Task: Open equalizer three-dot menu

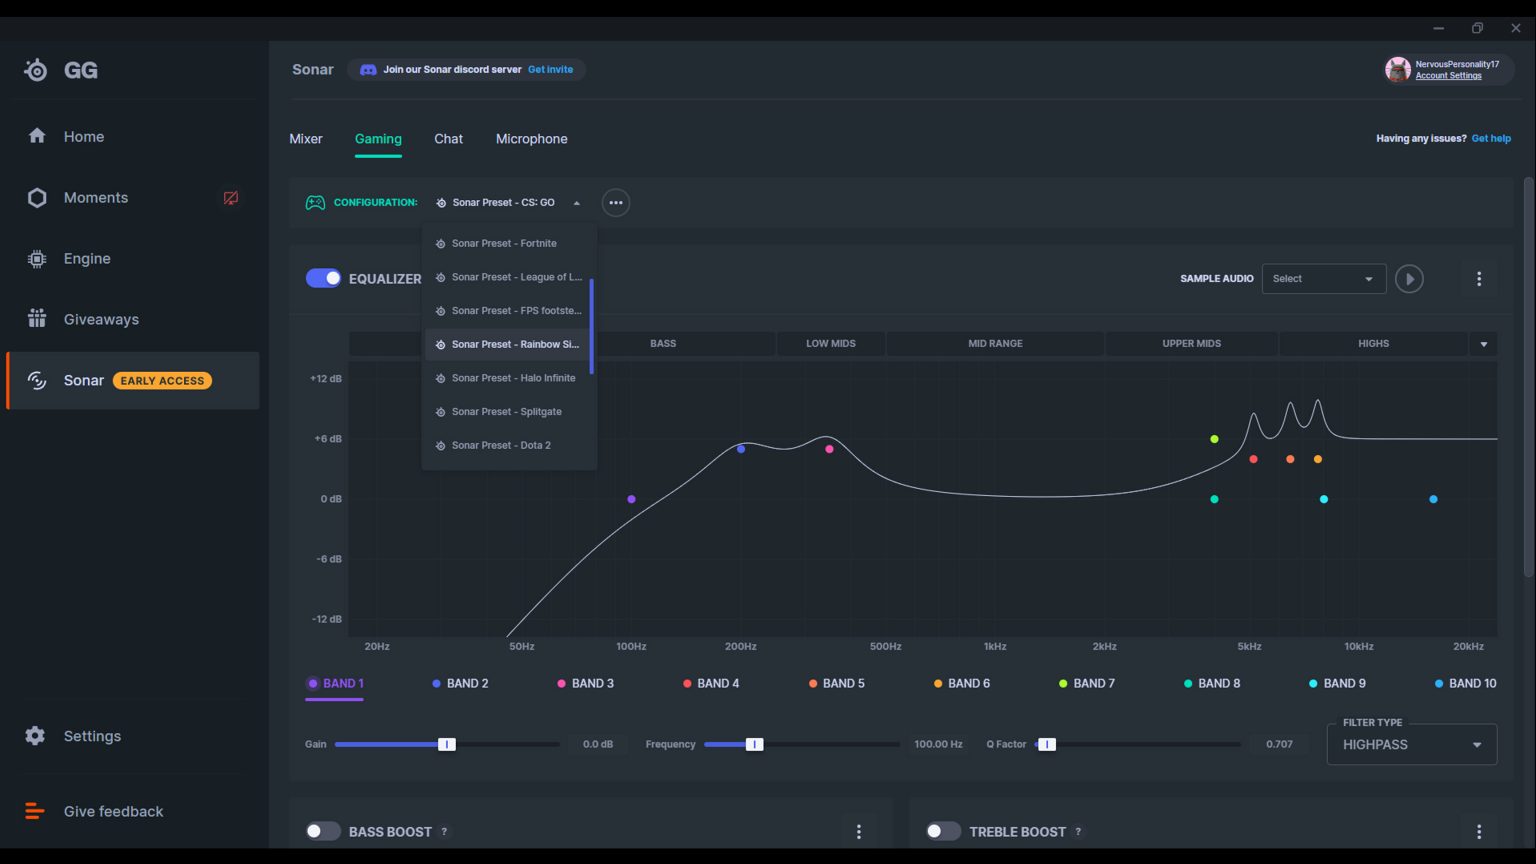Action: click(1479, 279)
